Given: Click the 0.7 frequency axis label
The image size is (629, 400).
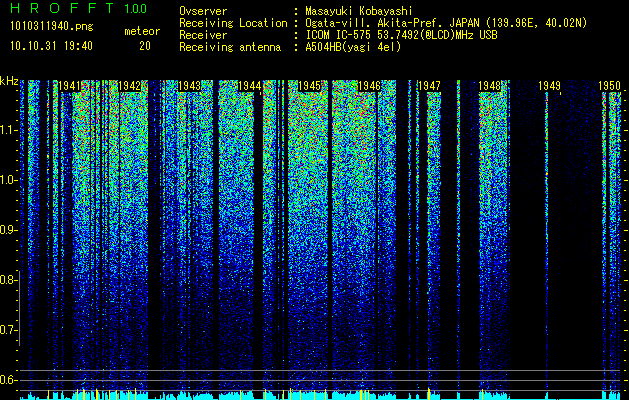Looking at the screenshot, I should (x=8, y=330).
